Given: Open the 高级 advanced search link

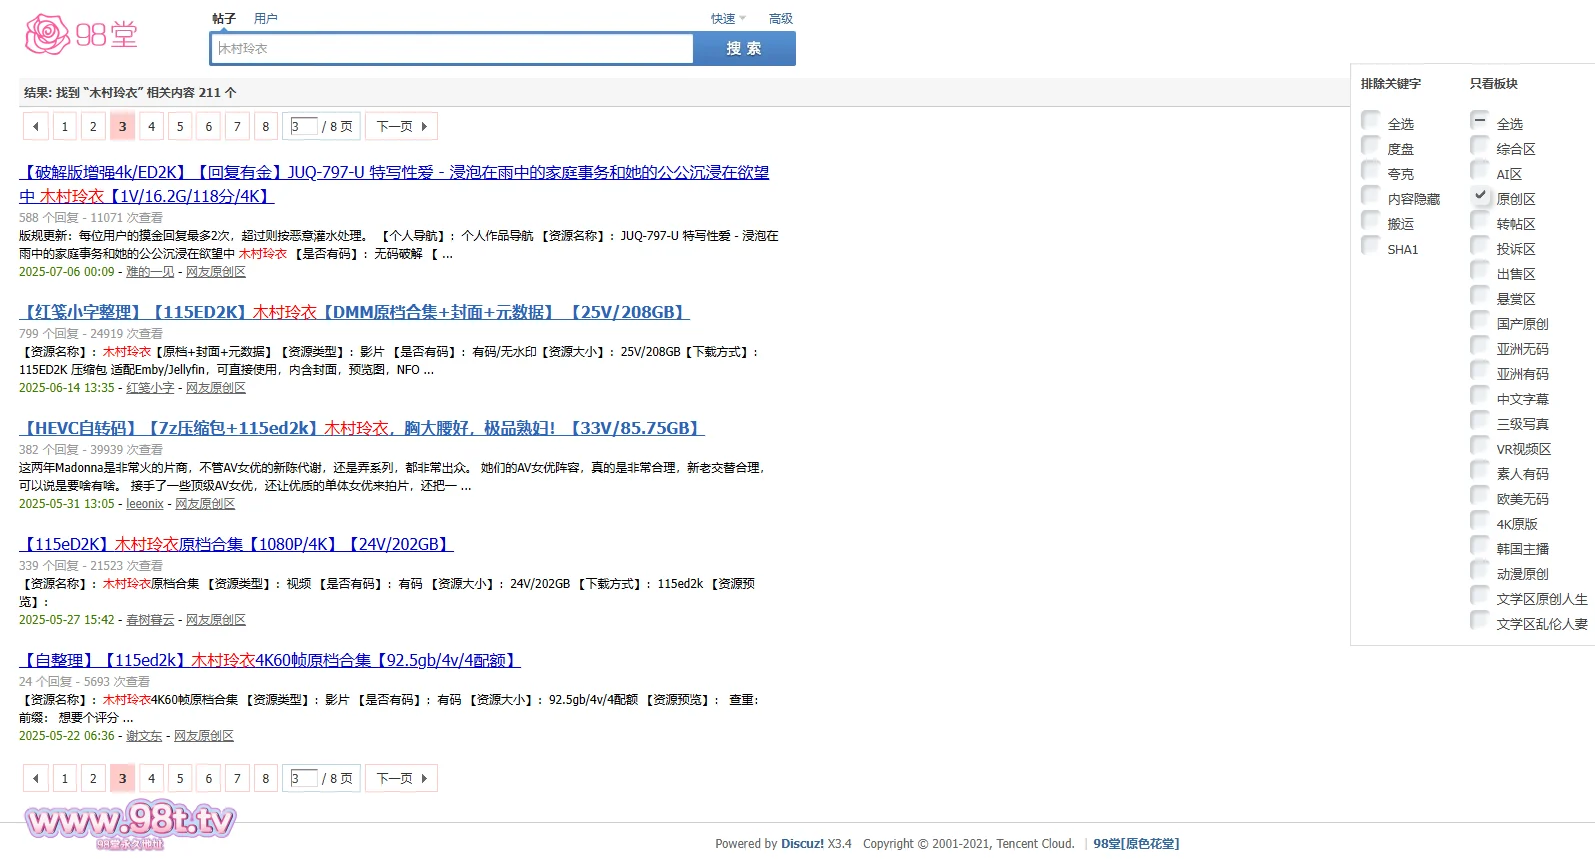Looking at the screenshot, I should pos(780,19).
